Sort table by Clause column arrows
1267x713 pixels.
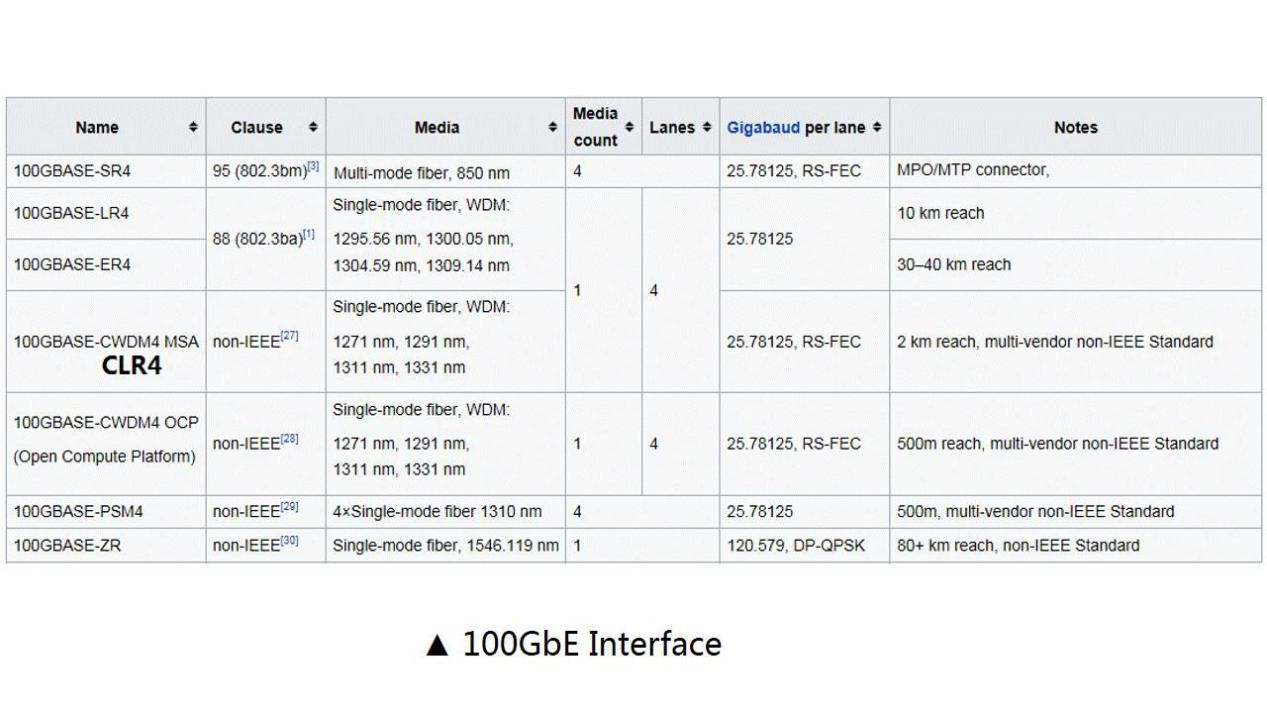[313, 128]
